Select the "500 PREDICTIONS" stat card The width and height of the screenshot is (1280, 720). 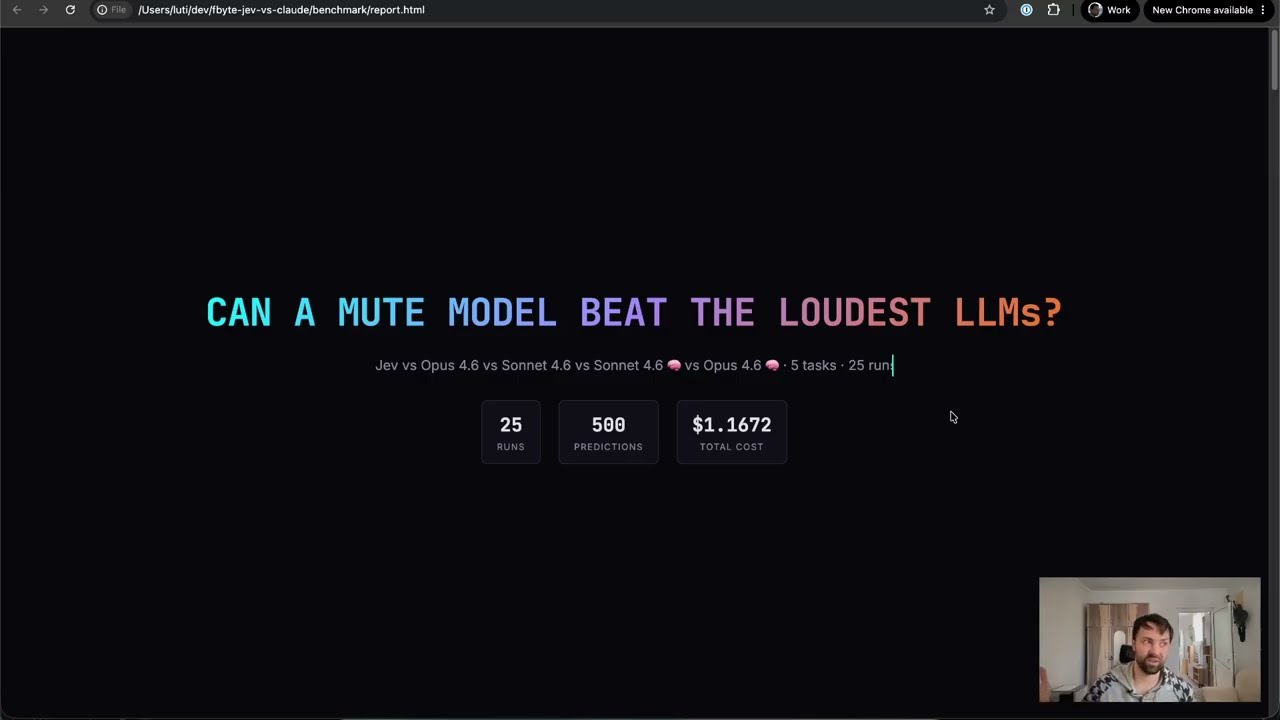click(608, 432)
